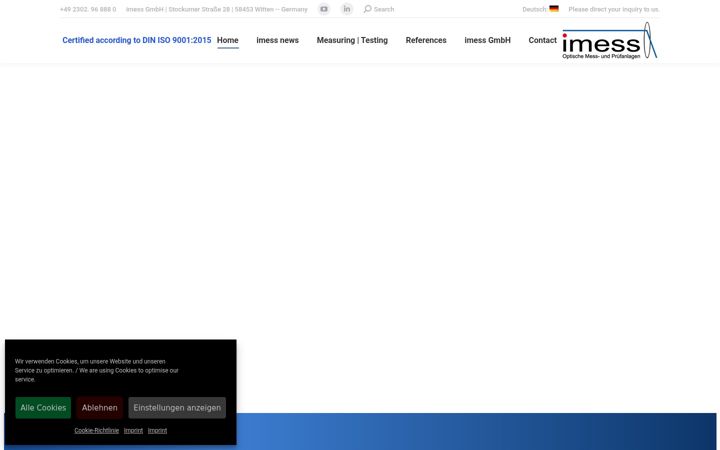Screen dimensions: 720x450
Task: Click 'Certified according to DIN ISO 9001:2015'
Action: pyautogui.click(x=137, y=40)
